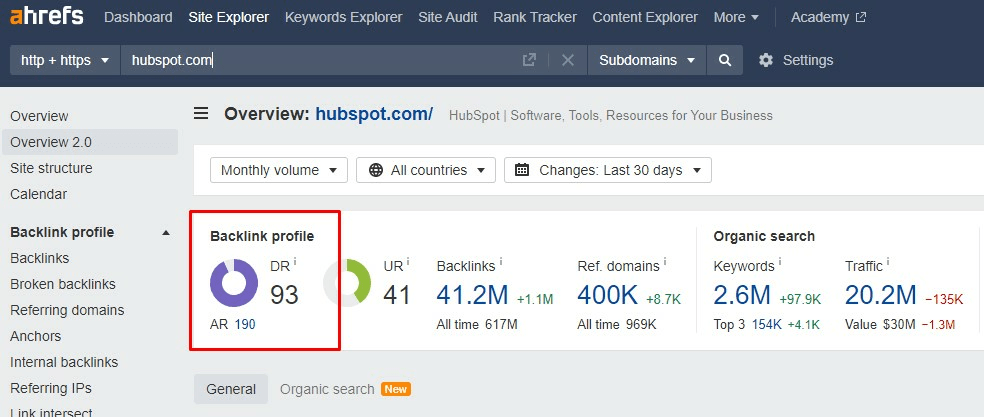Click the Traffic info icon
The image size is (984, 417).
click(888, 261)
